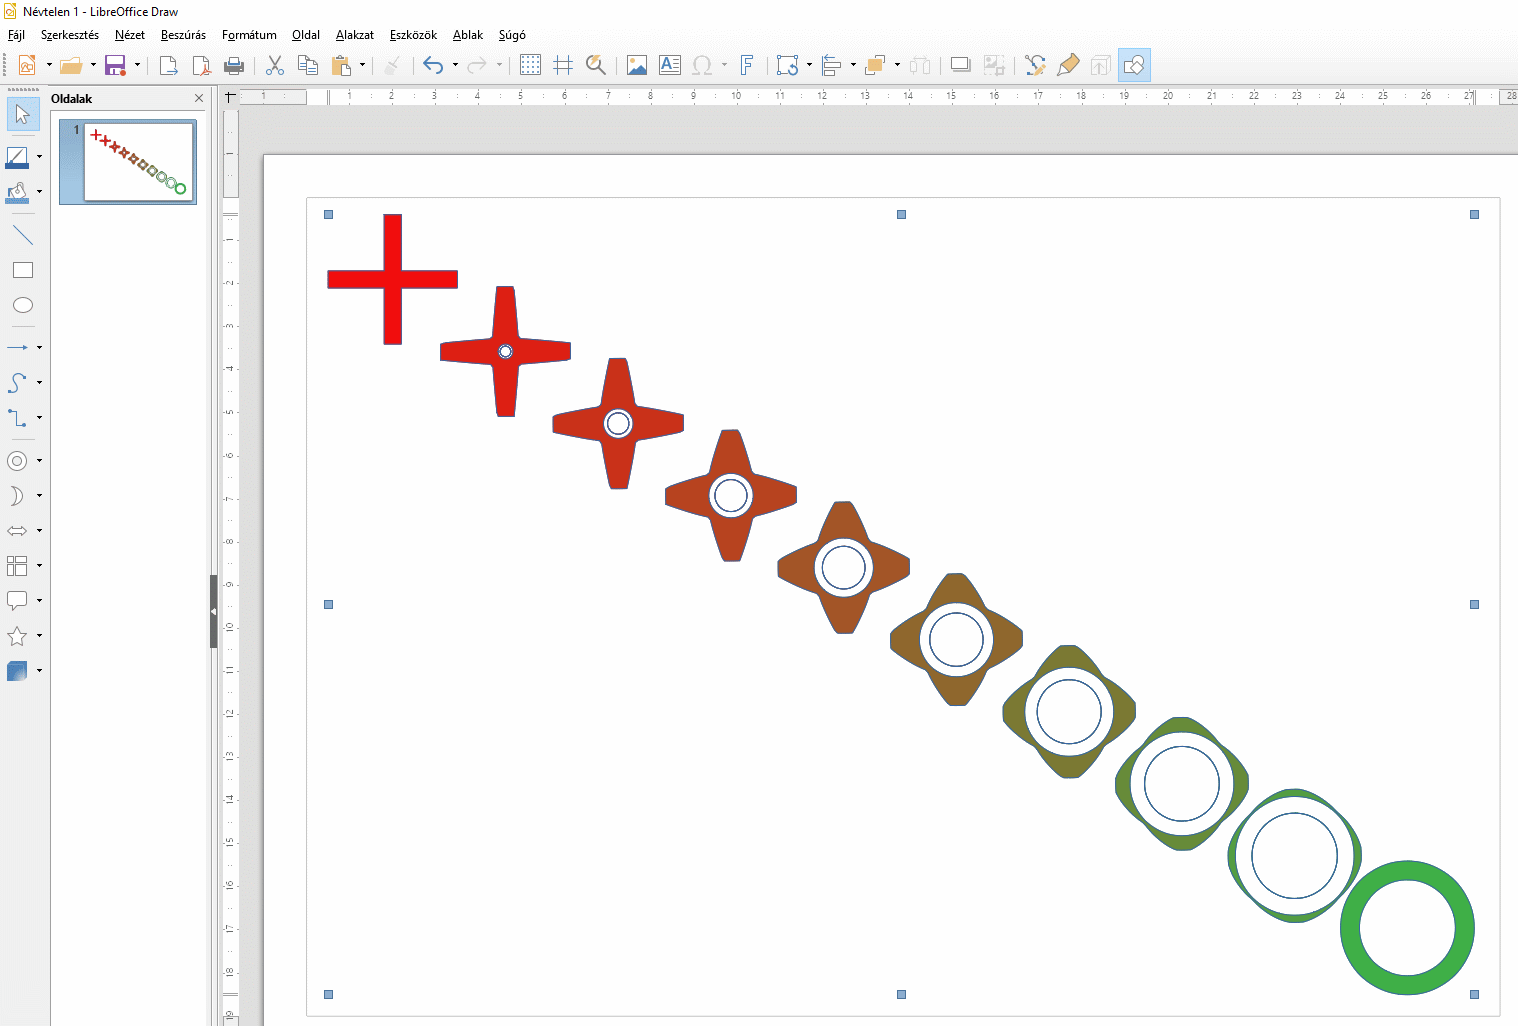Toggle the grid display button
The image size is (1518, 1026).
[x=530, y=66]
